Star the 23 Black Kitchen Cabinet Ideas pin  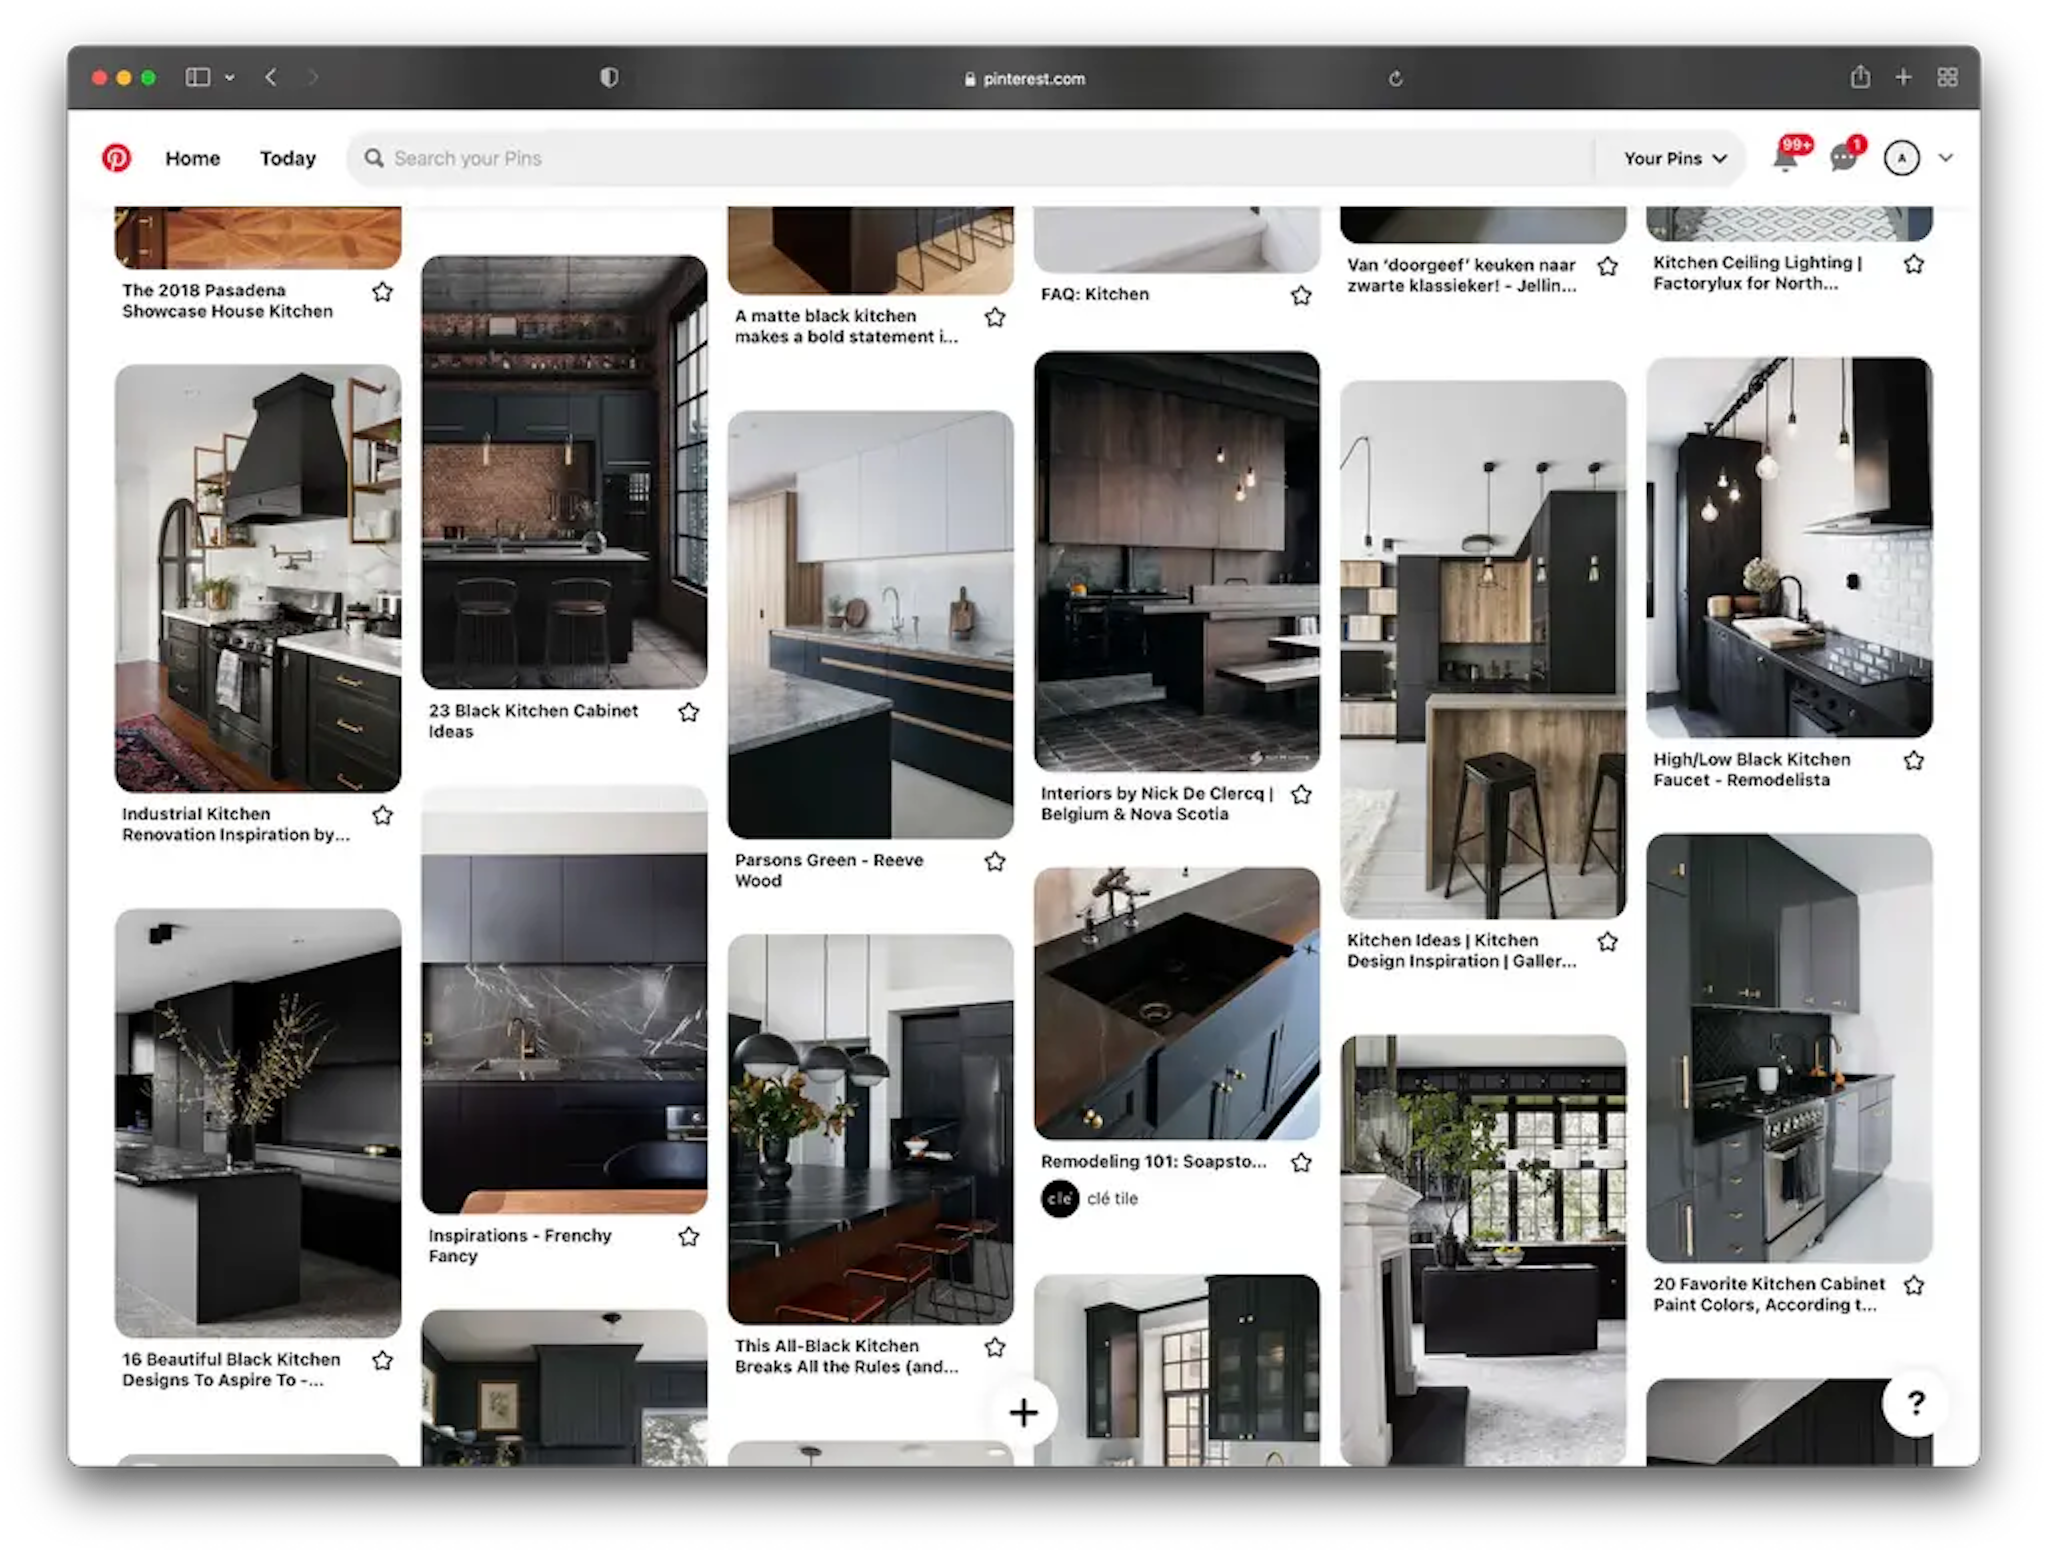[x=689, y=712]
